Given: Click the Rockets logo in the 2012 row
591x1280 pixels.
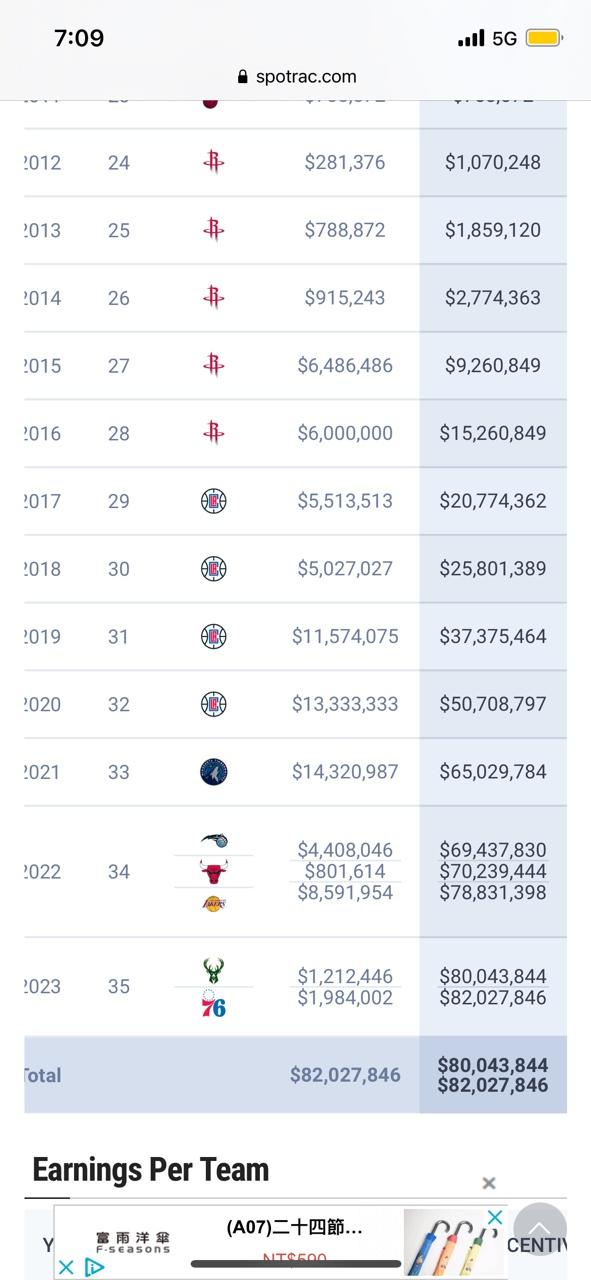Looking at the screenshot, I should 213,162.
